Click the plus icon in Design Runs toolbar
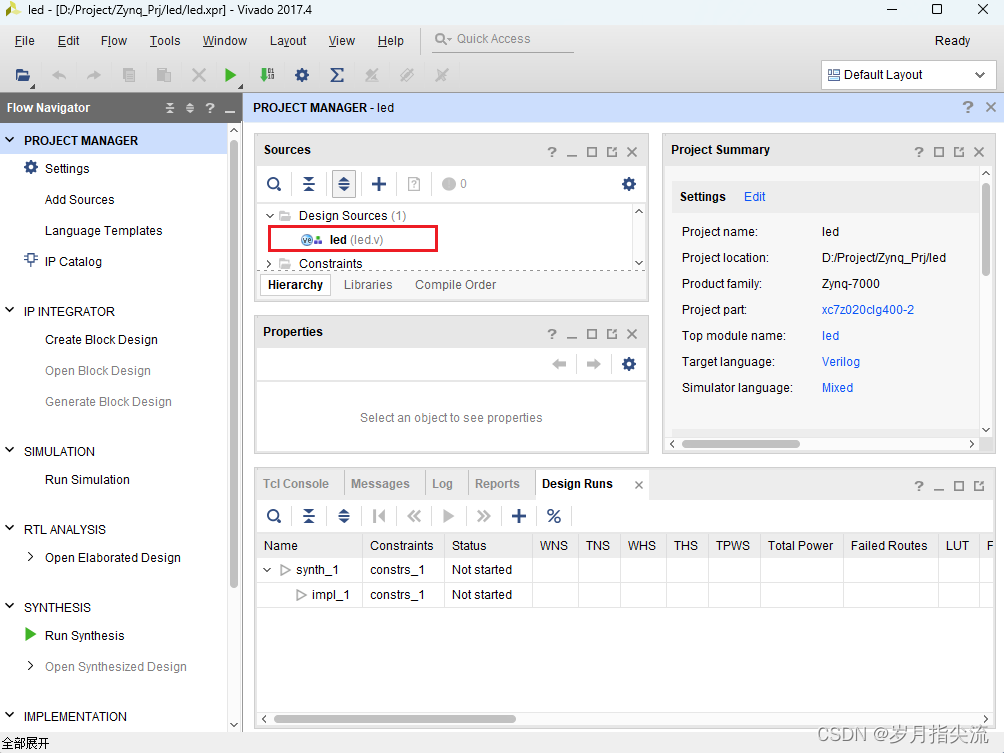1004x753 pixels. pyautogui.click(x=518, y=516)
